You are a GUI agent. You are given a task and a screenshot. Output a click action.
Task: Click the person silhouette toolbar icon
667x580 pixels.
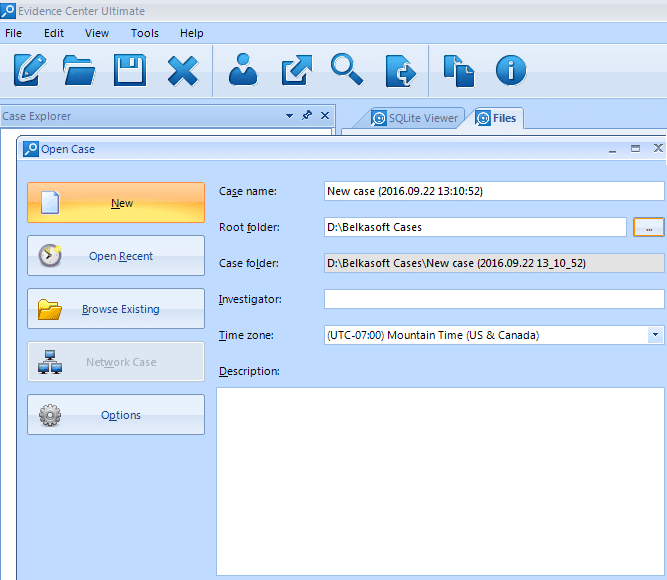(x=243, y=70)
